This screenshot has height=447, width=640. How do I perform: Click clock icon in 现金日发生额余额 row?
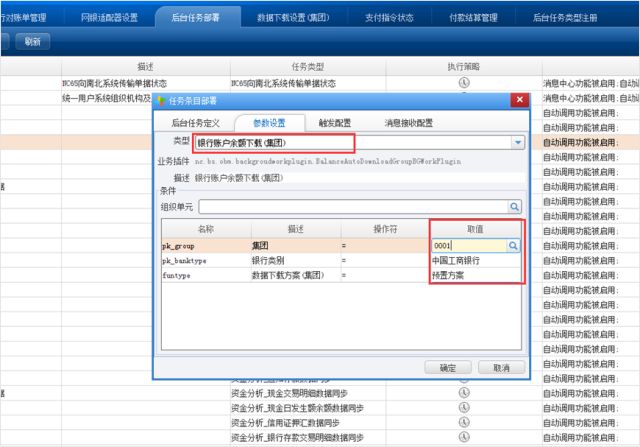(x=464, y=407)
